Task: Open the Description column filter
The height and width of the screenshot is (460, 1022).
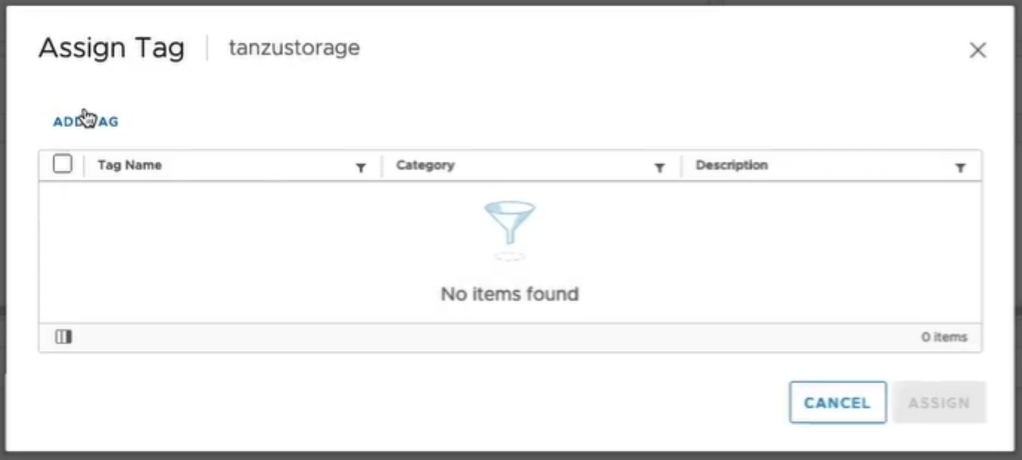Action: point(960,168)
